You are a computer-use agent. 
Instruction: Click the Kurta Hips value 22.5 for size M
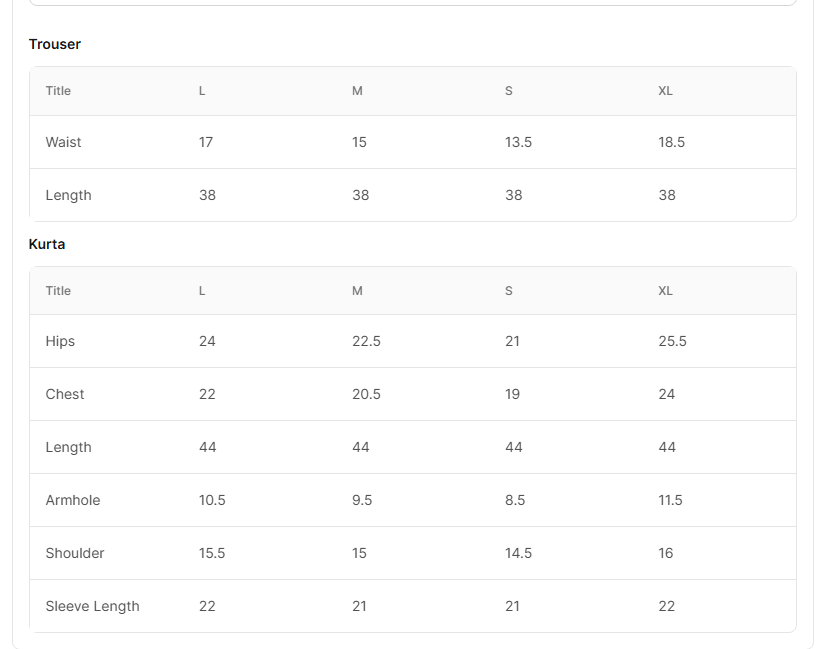coord(366,341)
